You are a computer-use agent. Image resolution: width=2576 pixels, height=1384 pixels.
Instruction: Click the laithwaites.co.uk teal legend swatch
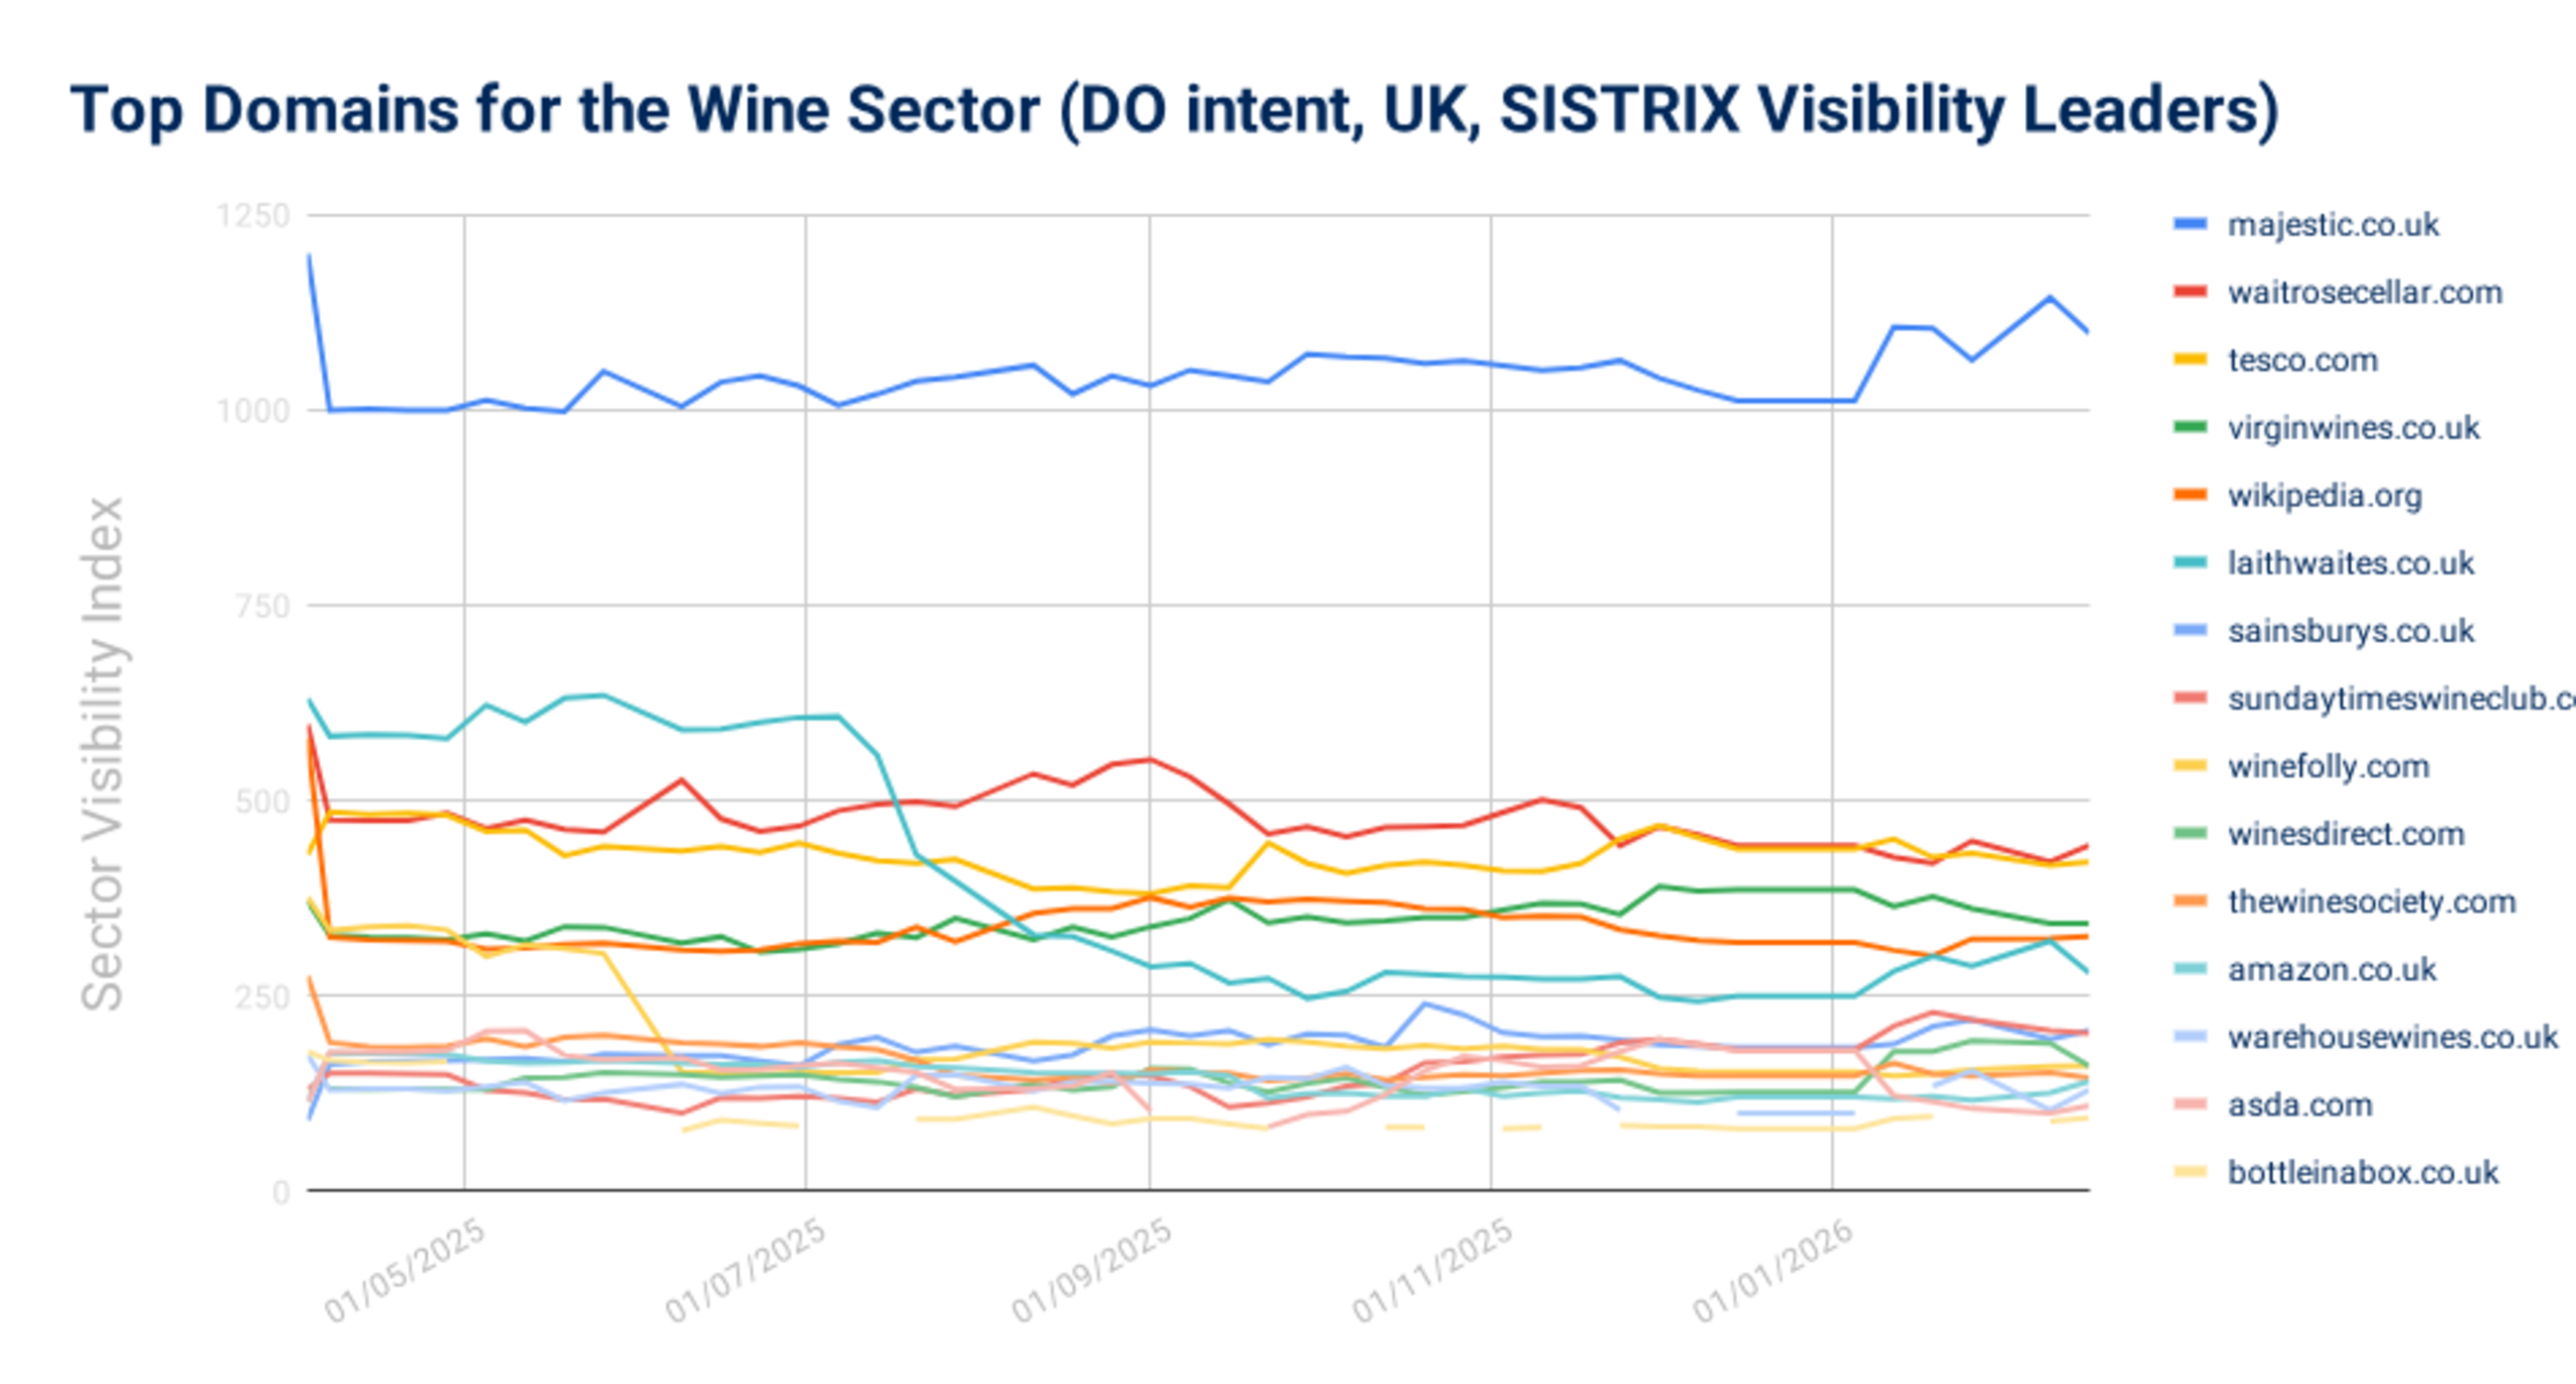pos(2190,563)
